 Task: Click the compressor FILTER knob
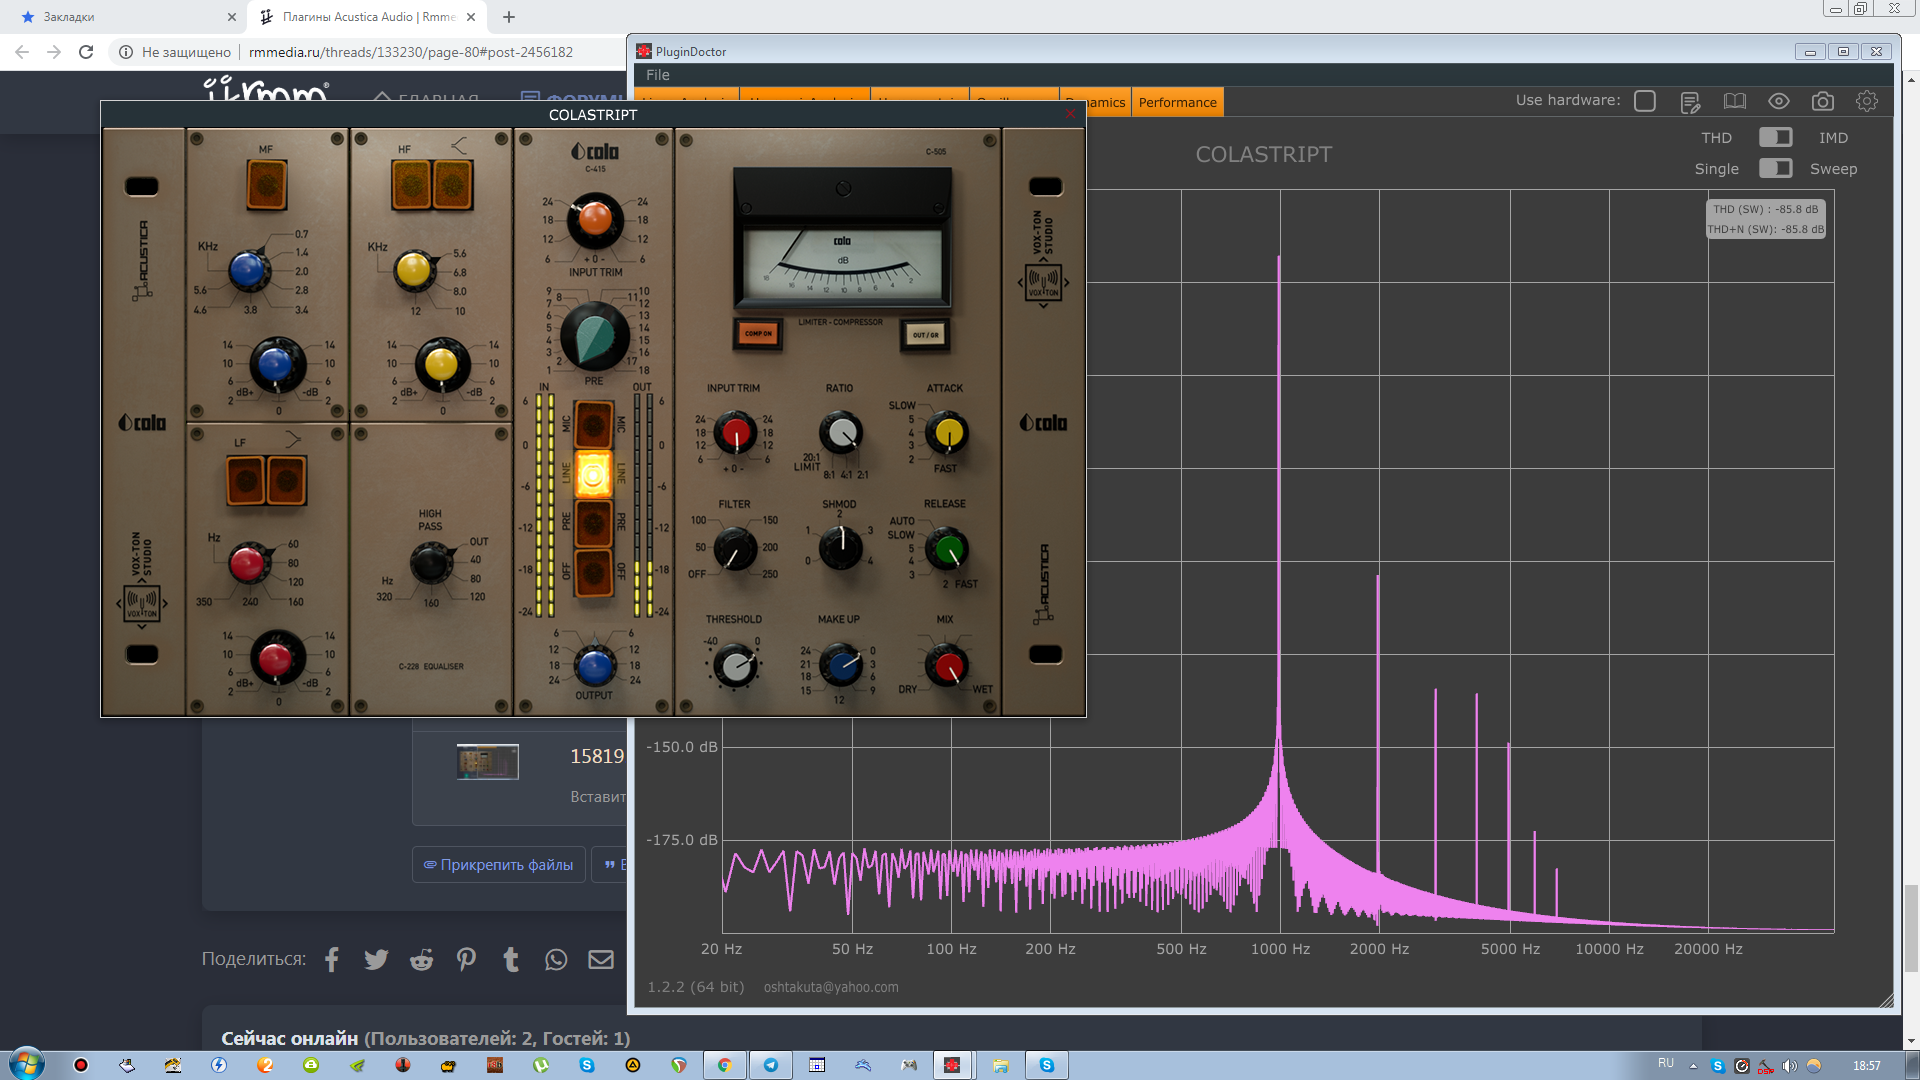pyautogui.click(x=736, y=548)
